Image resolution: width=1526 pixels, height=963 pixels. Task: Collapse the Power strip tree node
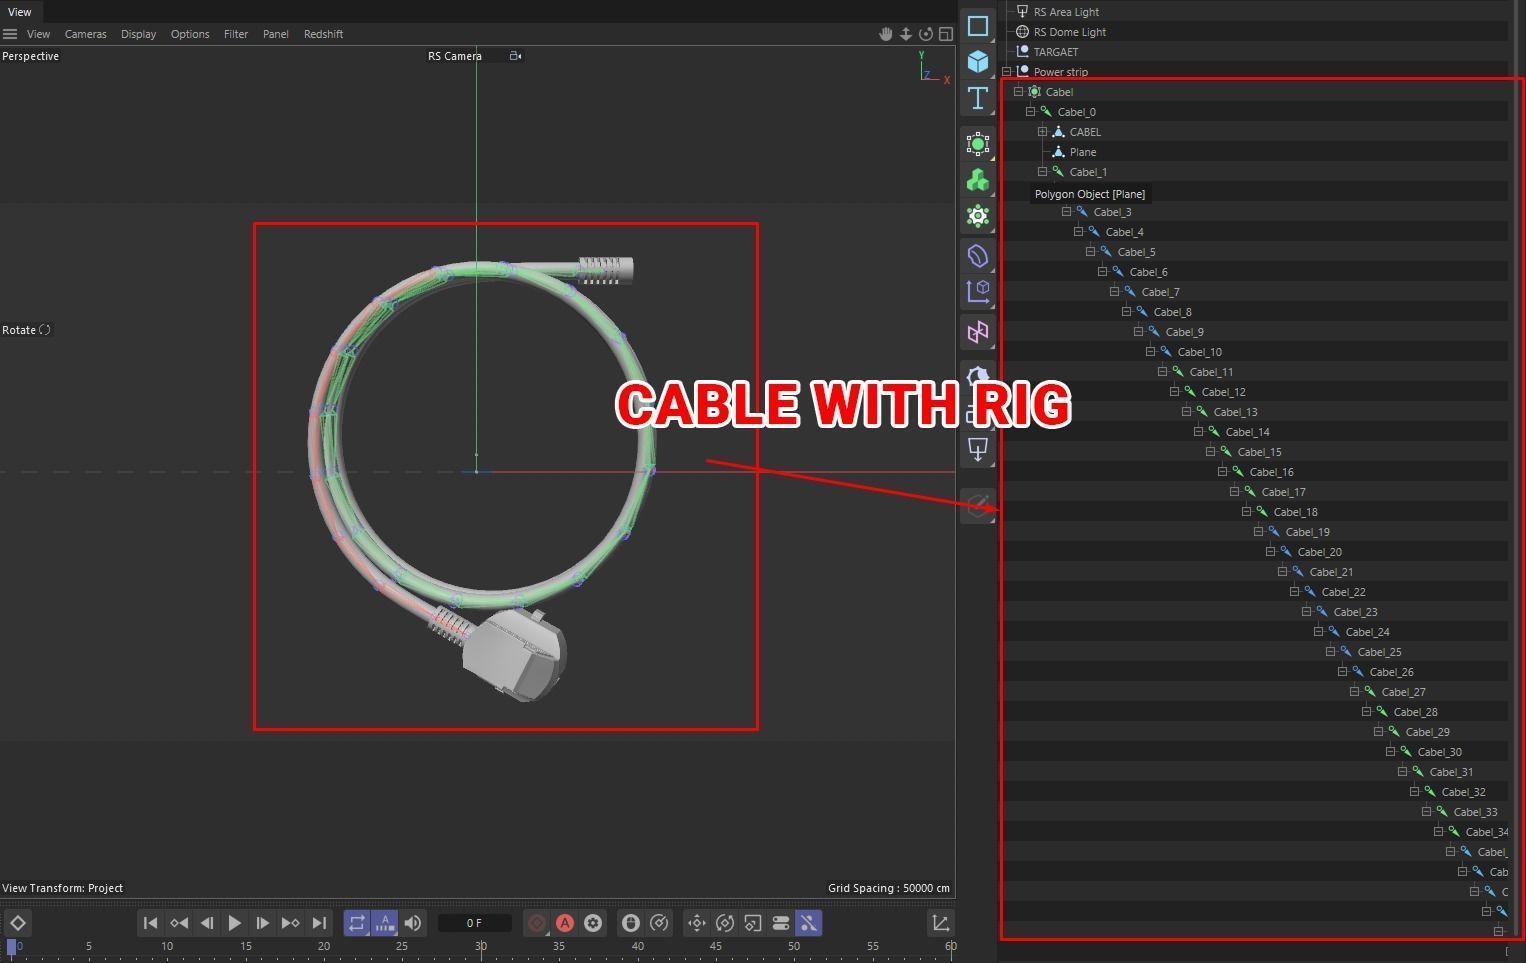tap(1007, 72)
